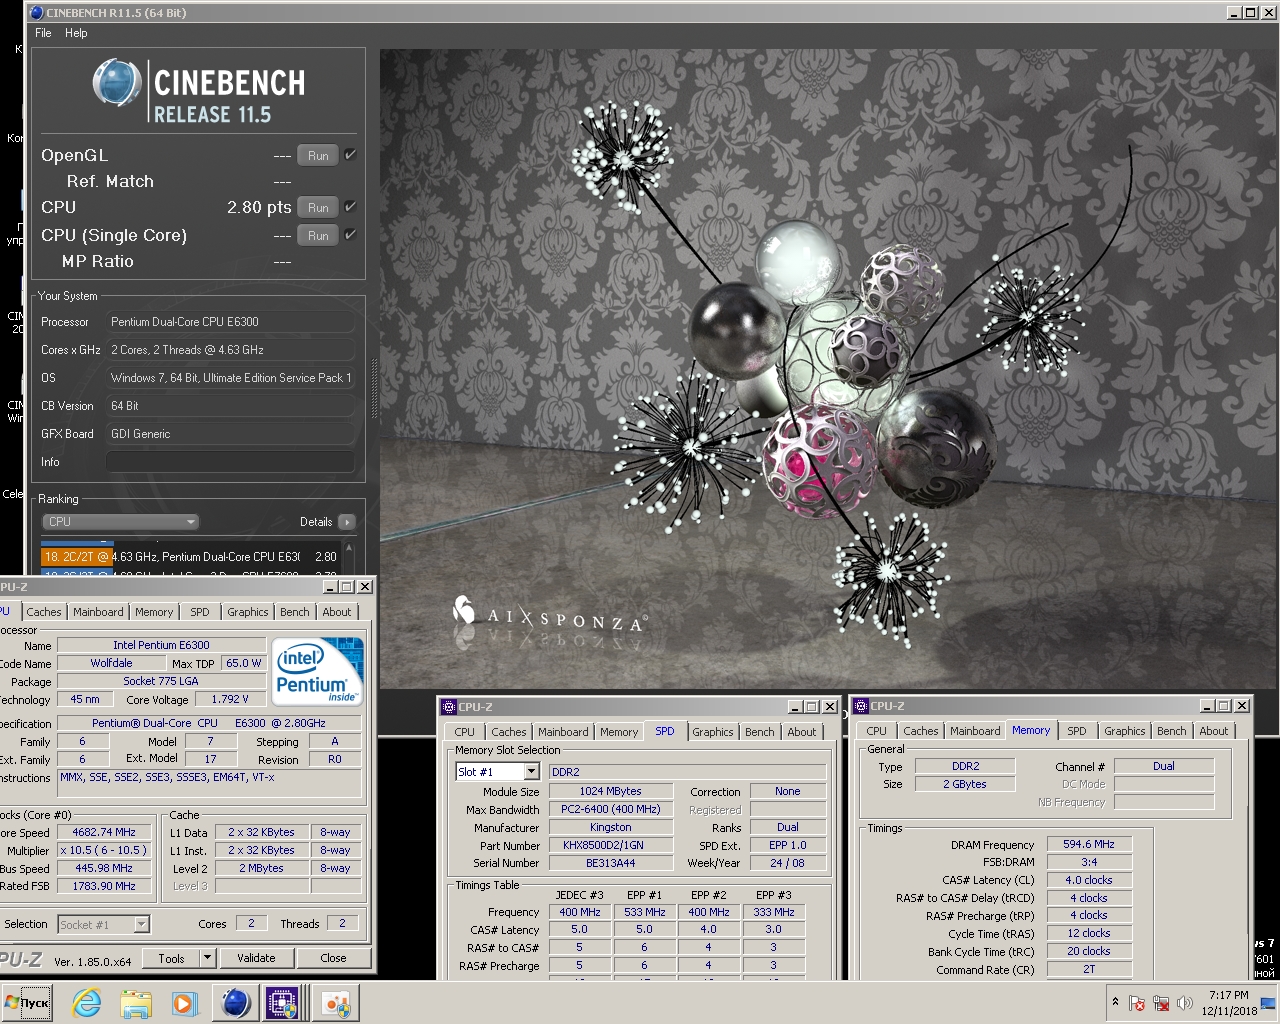Open Caches tab in Memory CPU-Z window
This screenshot has height=1024, width=1280.
click(x=921, y=731)
